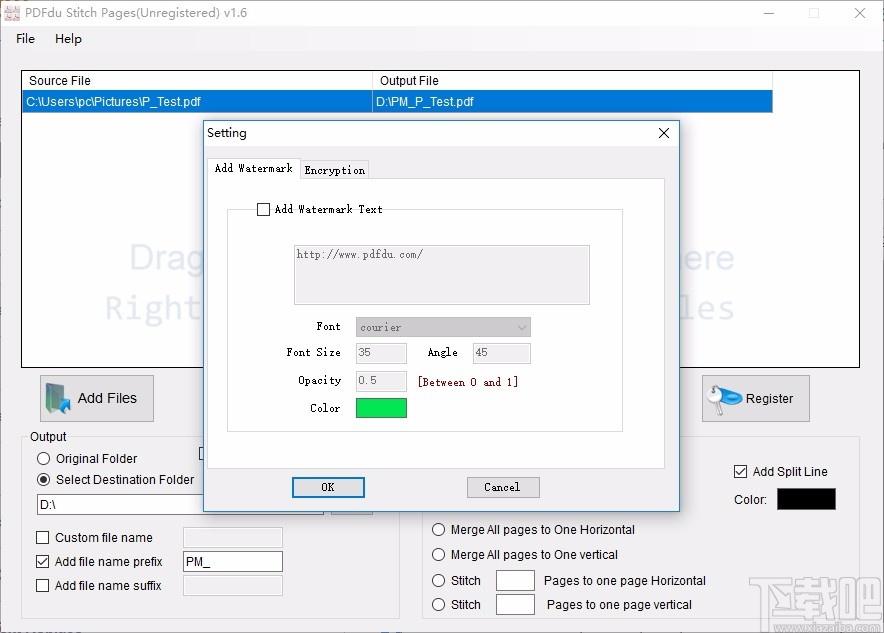Confirm the Setting dialog with OK

coord(328,488)
